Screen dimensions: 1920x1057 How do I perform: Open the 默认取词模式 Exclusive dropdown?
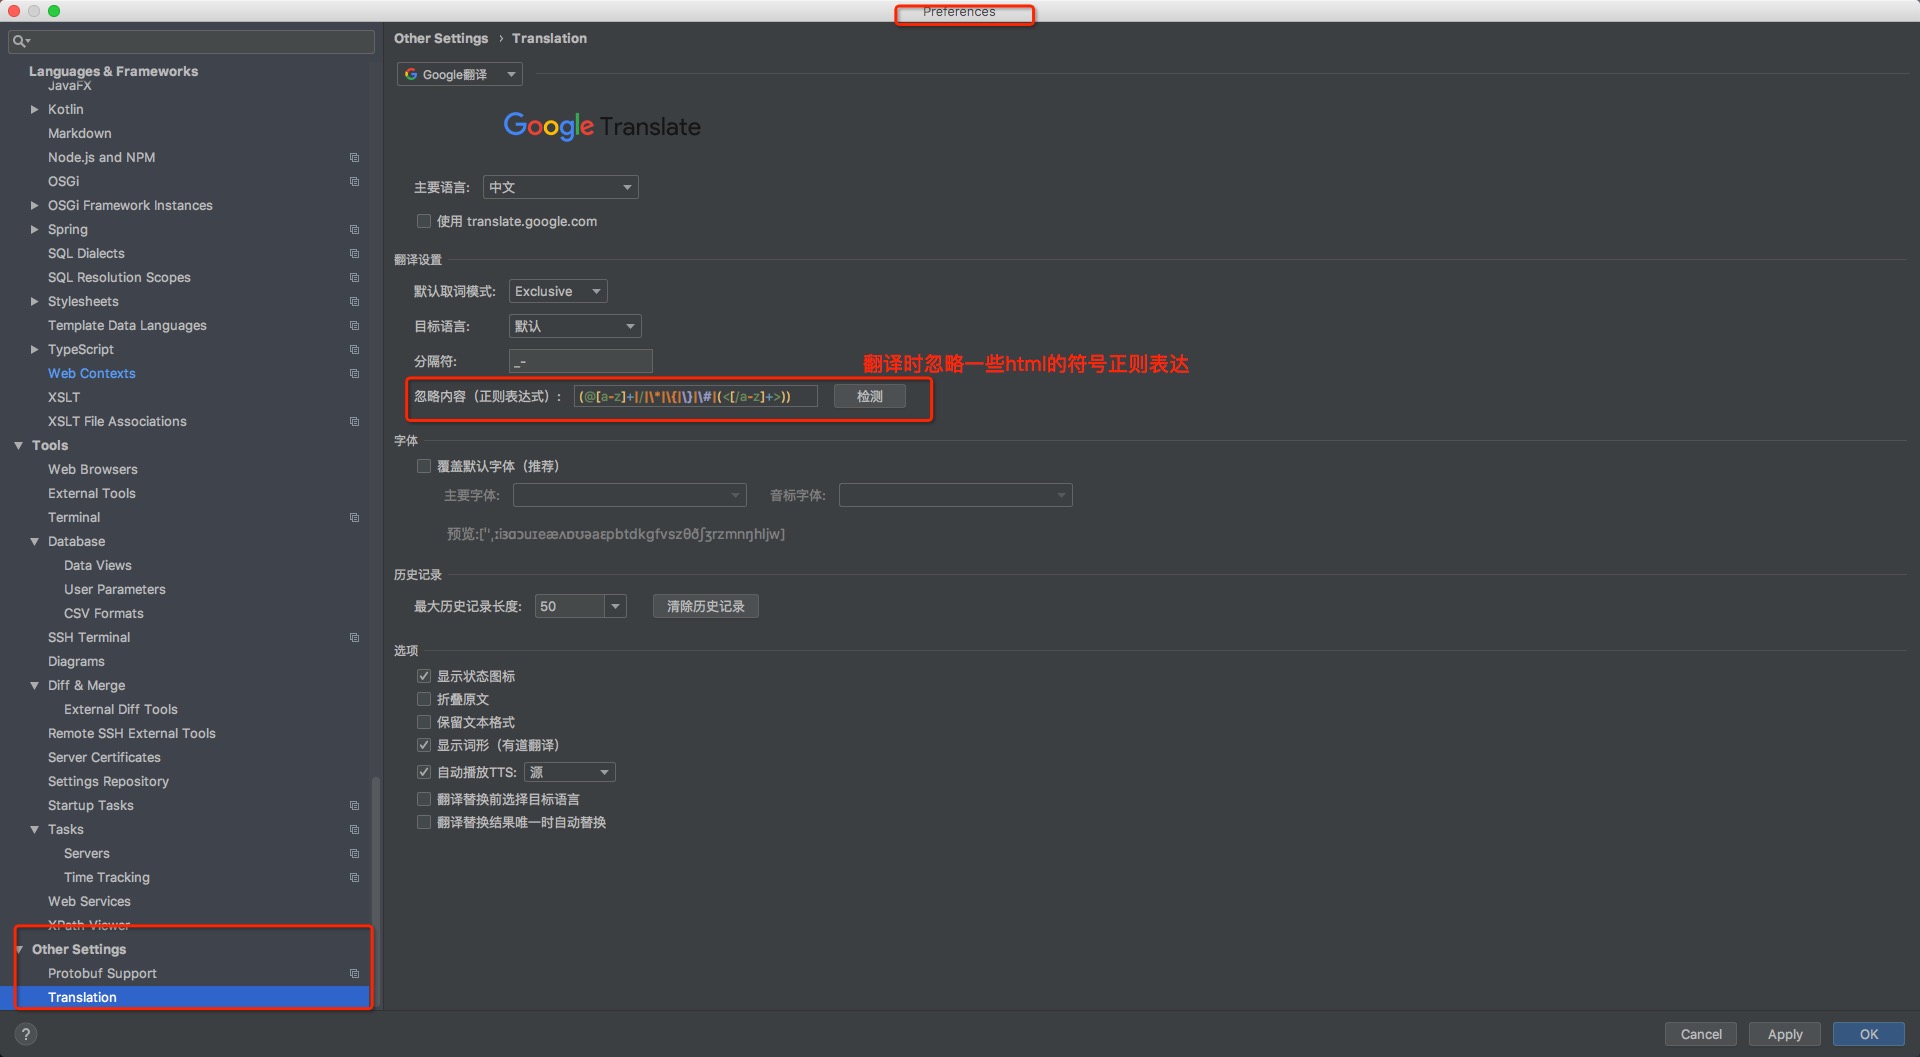(x=558, y=291)
